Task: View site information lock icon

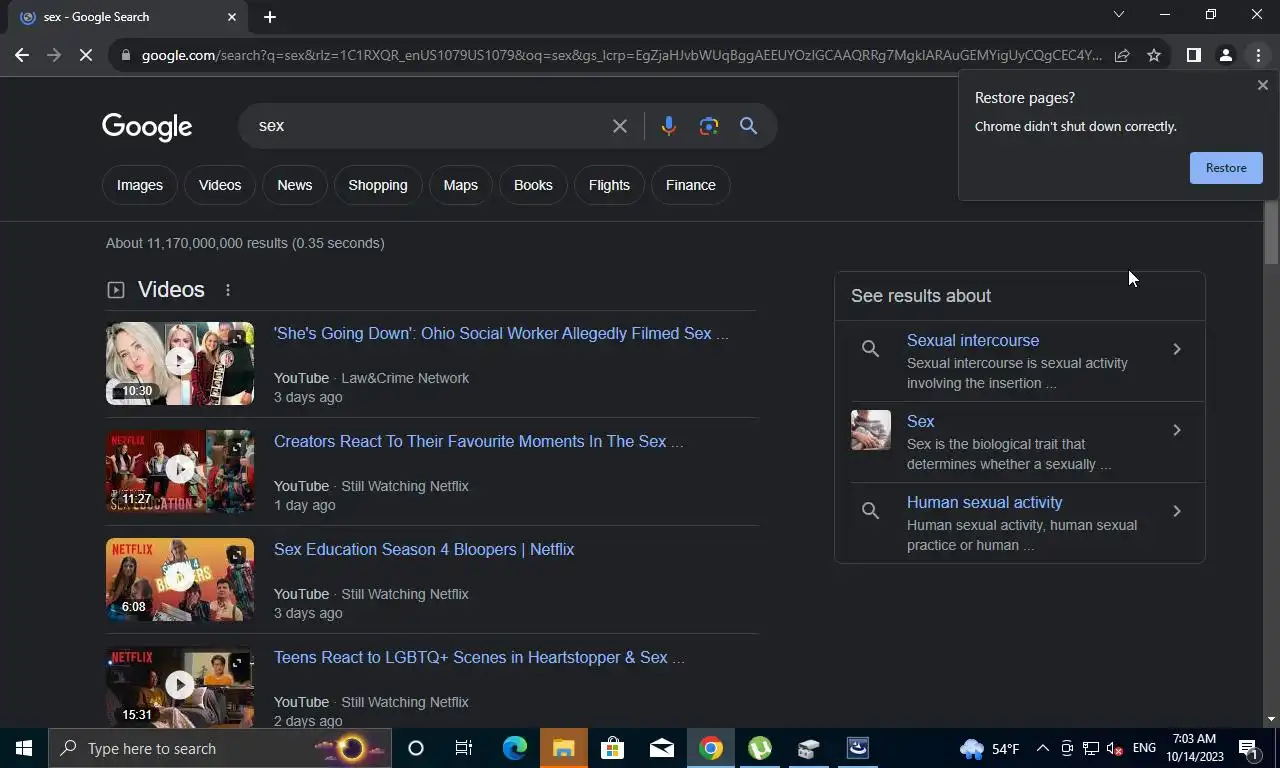Action: (125, 55)
